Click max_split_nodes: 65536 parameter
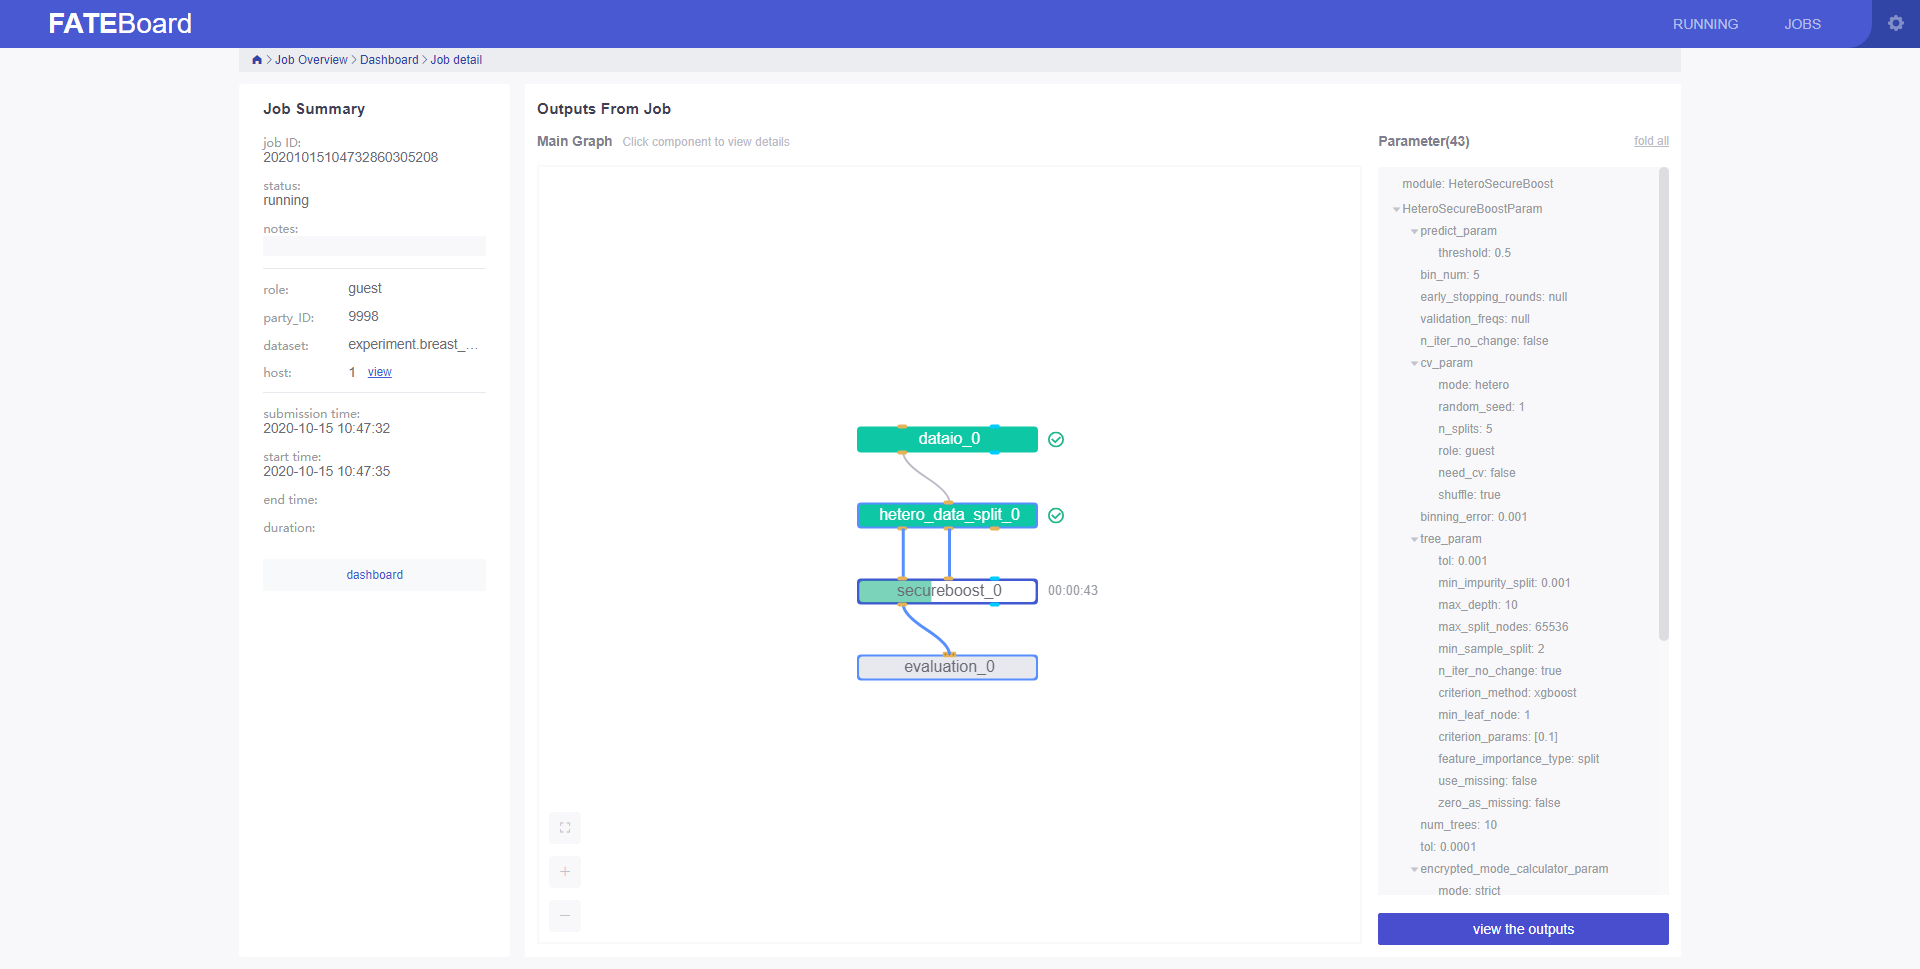 1503,627
